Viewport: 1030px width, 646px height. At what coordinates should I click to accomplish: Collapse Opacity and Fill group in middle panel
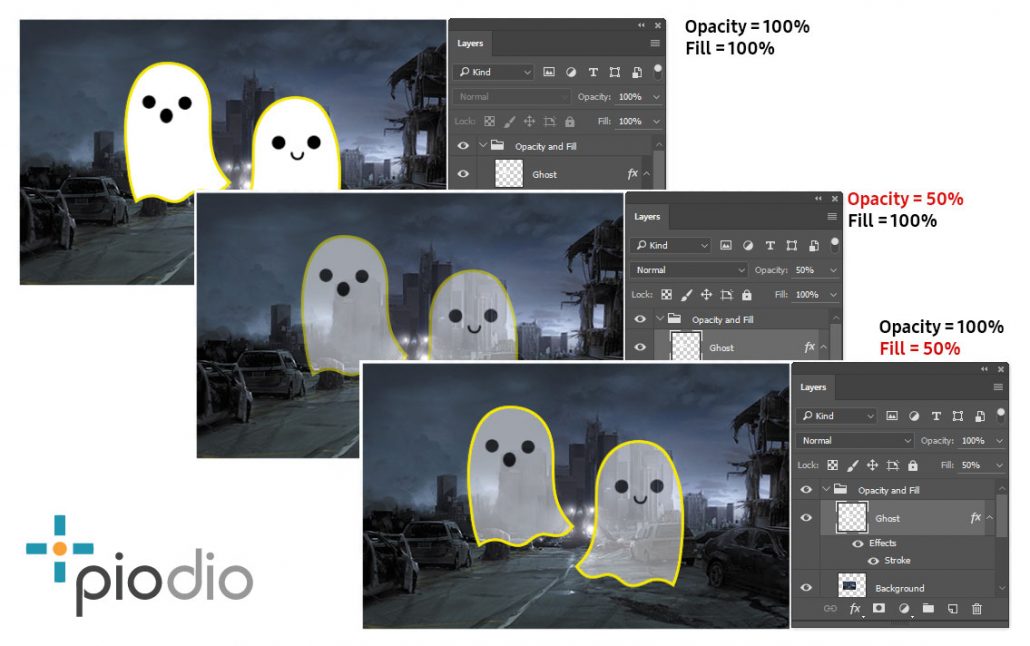pyautogui.click(x=660, y=319)
